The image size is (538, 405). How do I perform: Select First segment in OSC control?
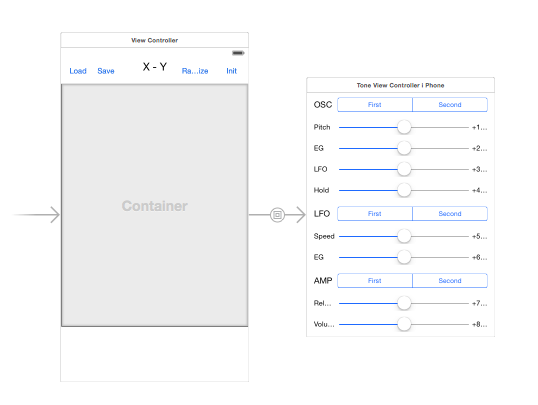375,105
